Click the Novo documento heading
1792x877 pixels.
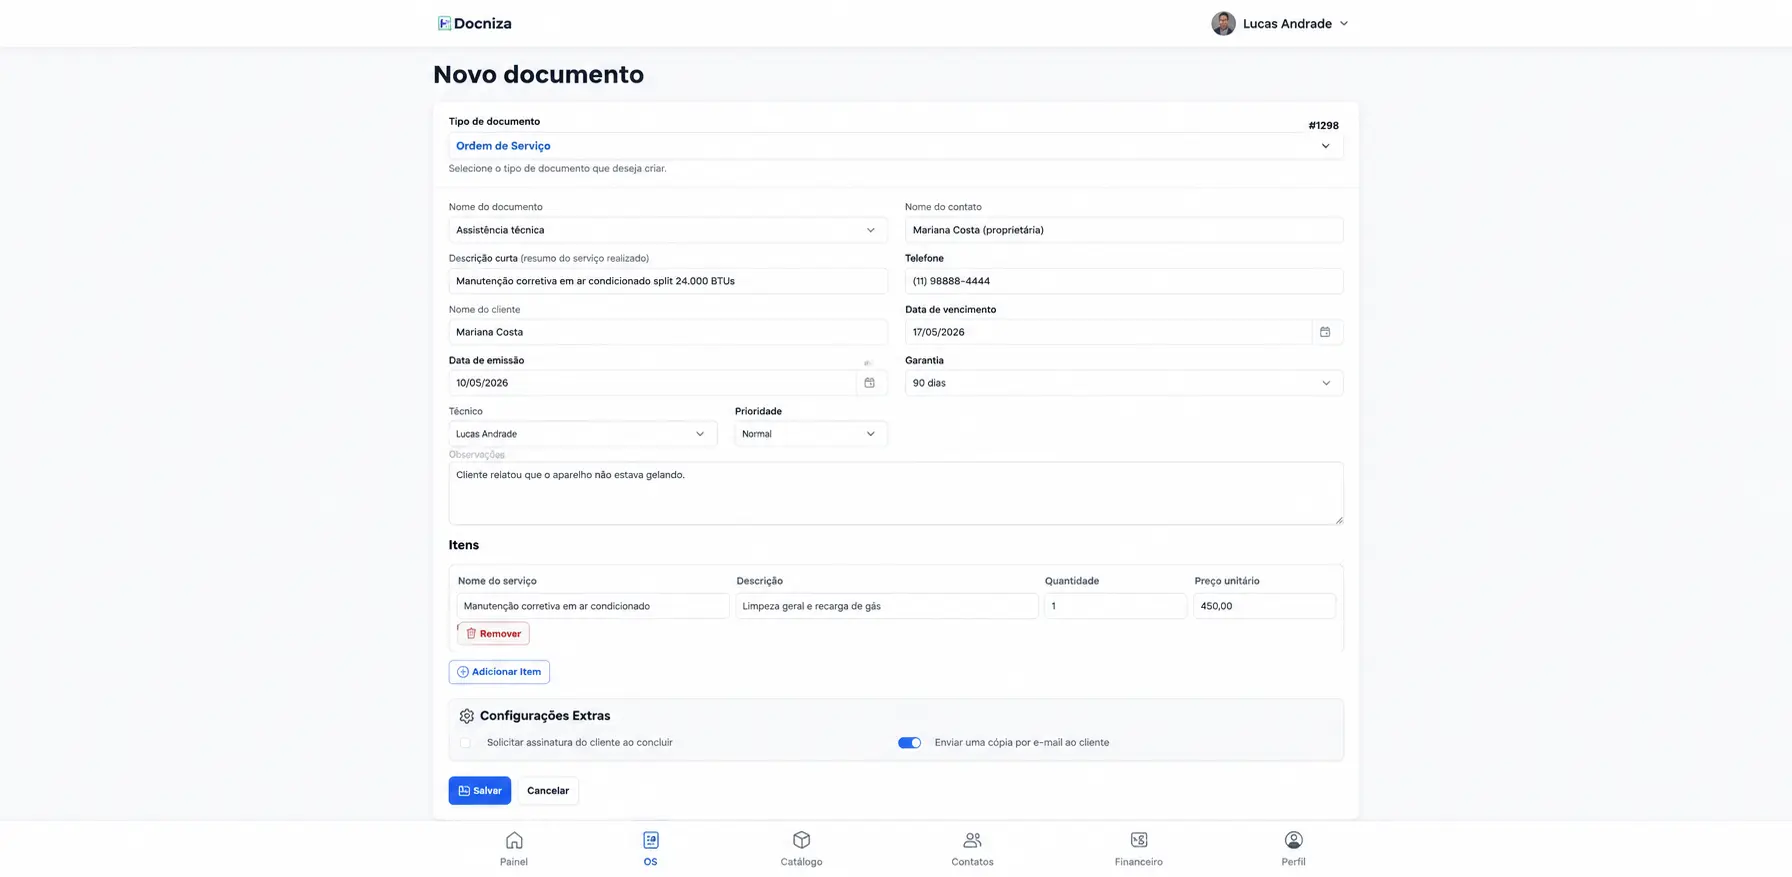tap(538, 75)
